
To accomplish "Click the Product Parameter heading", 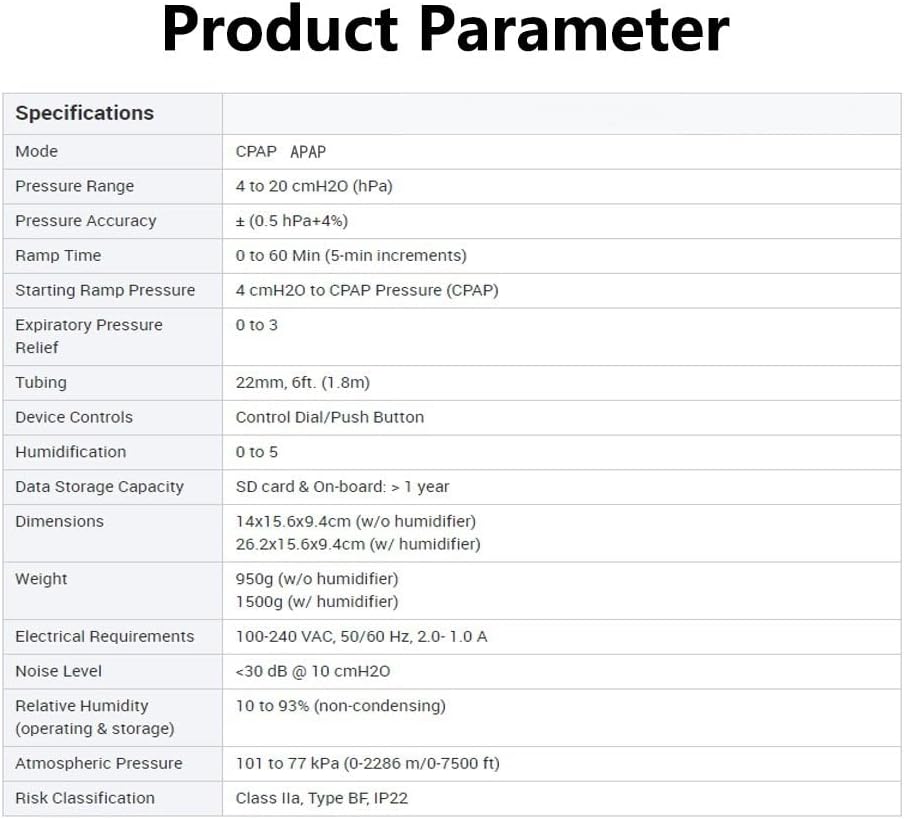I will (x=446, y=31).
